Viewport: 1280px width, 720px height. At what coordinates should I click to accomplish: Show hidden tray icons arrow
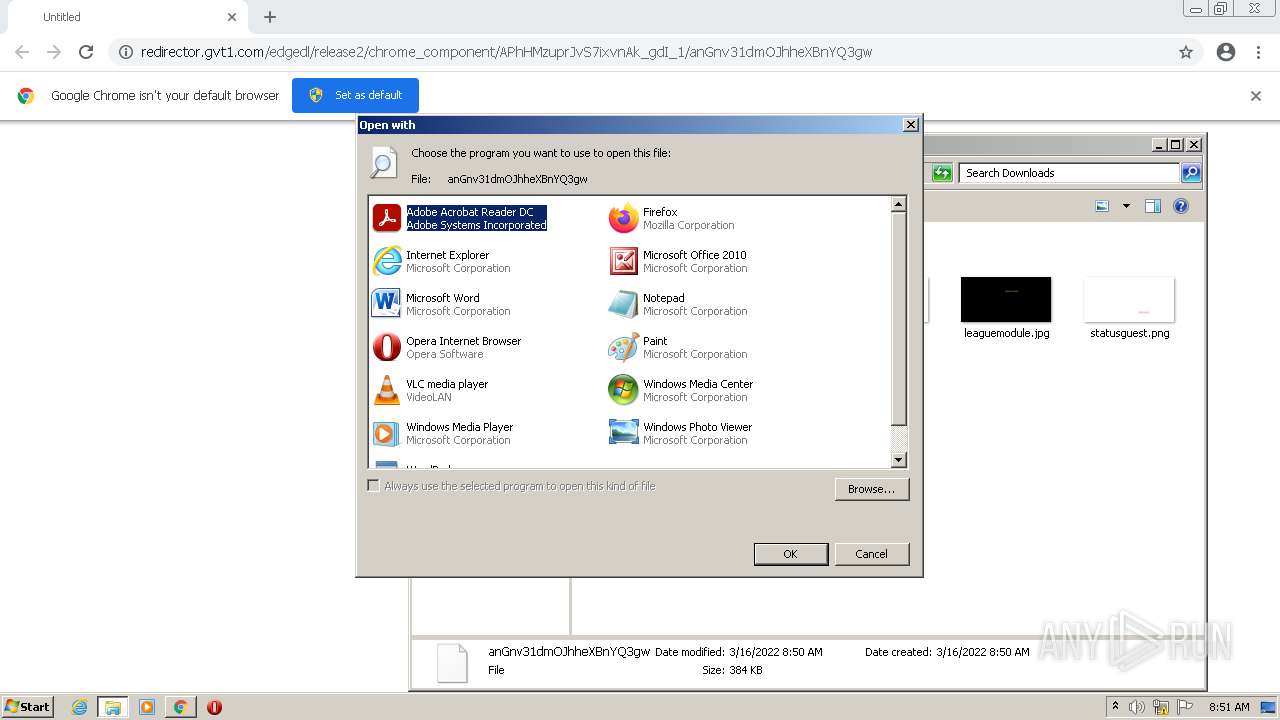(x=1115, y=706)
